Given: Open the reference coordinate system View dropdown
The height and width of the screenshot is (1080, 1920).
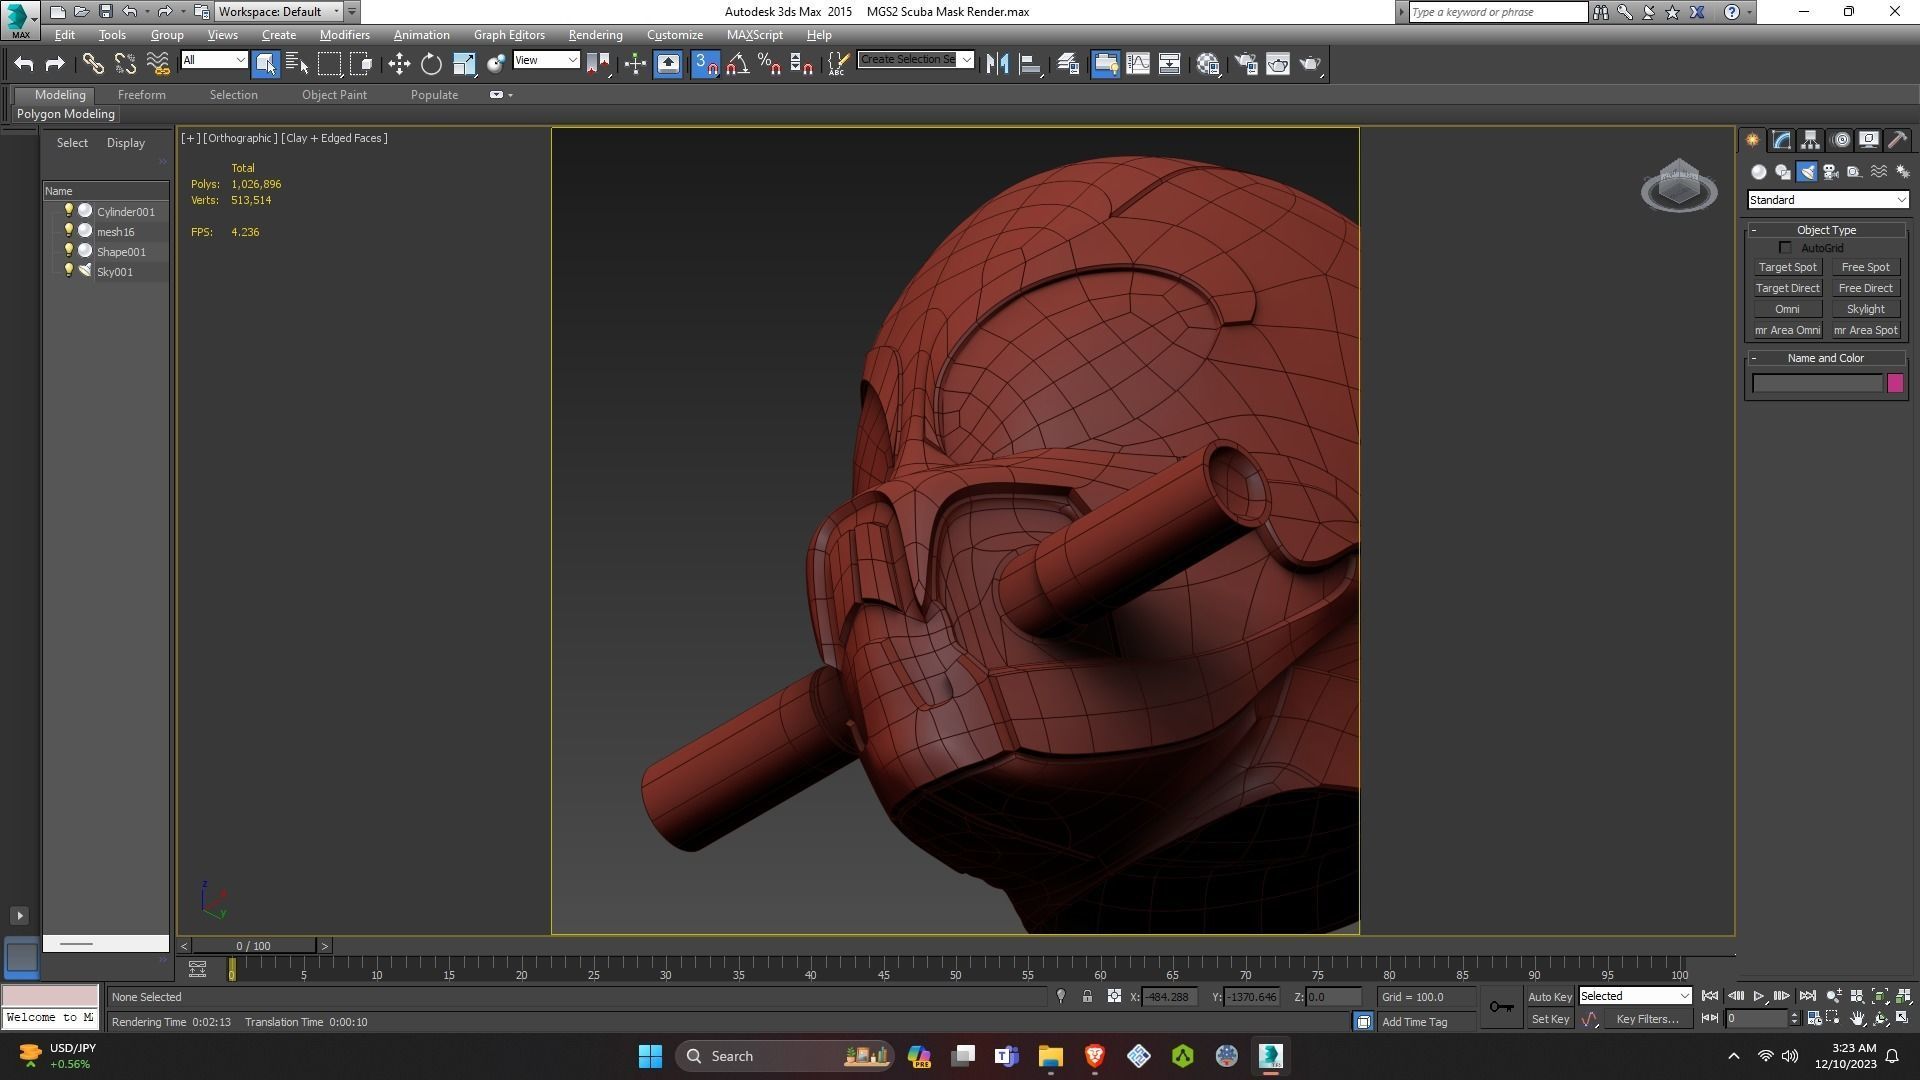Looking at the screenshot, I should click(546, 60).
